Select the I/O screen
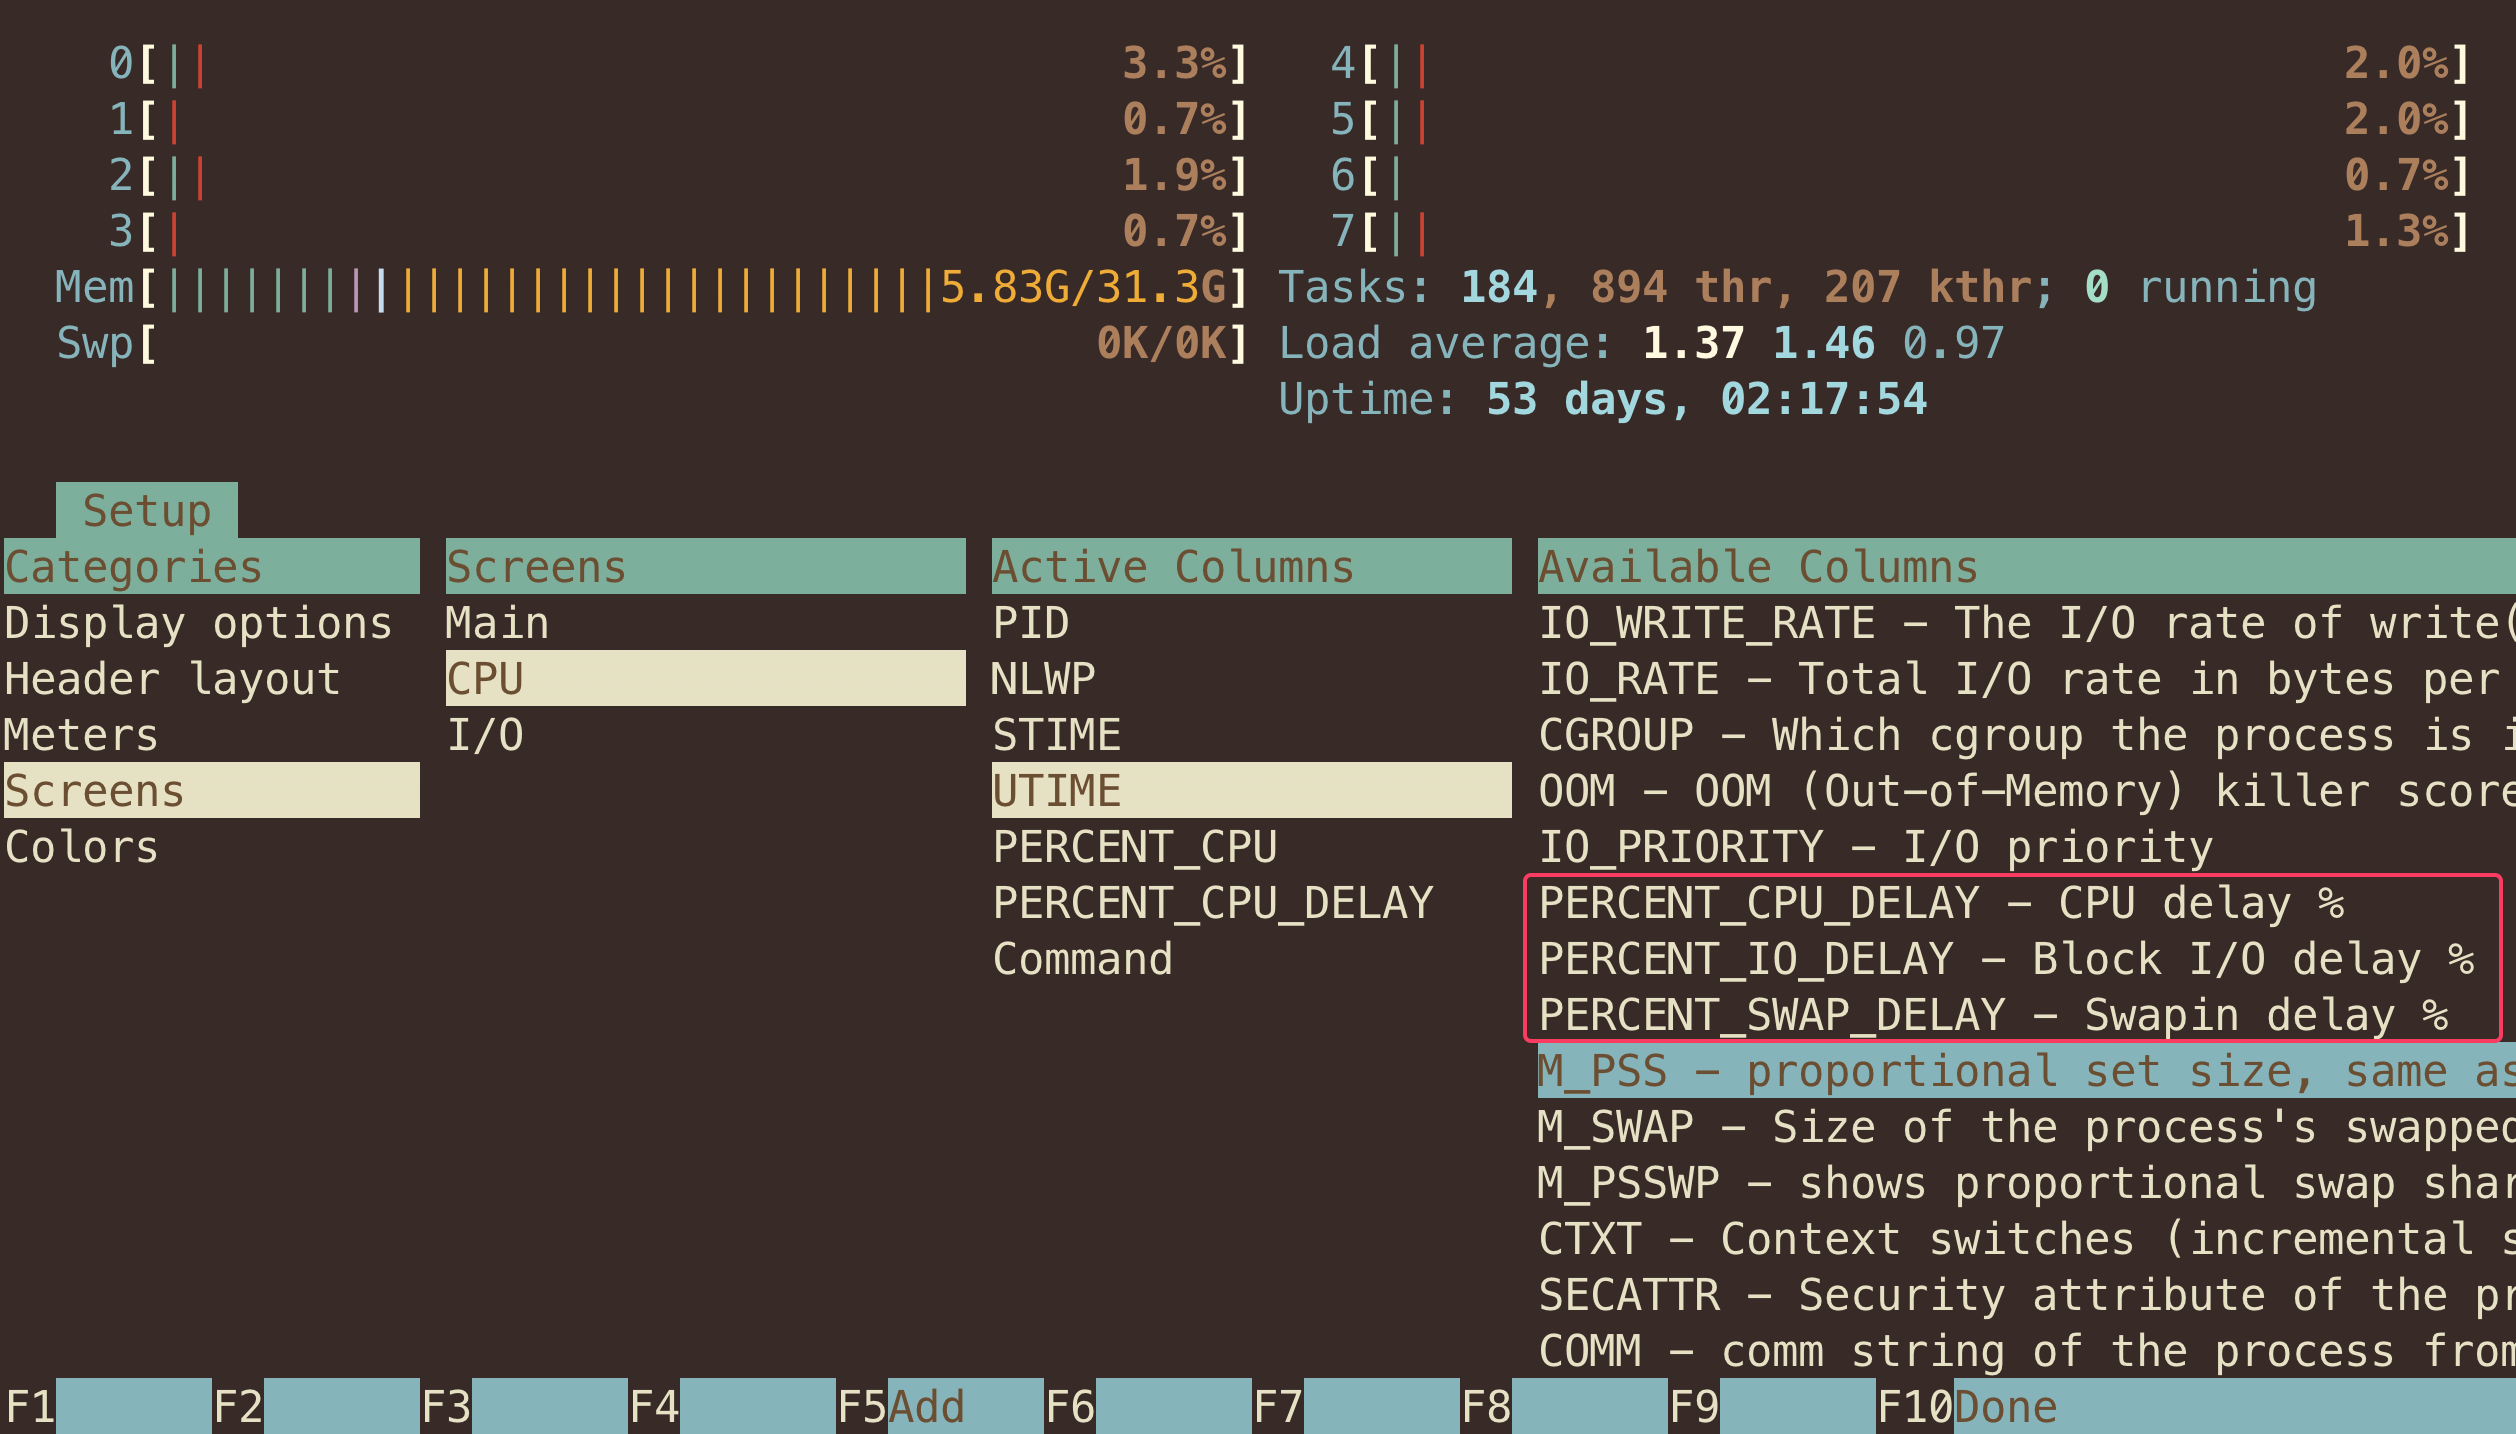Screen dimensions: 2516x1434 click(705, 735)
